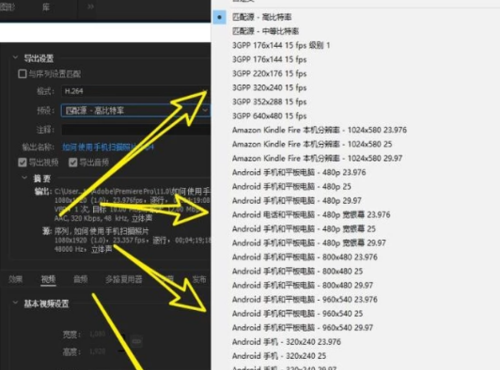Screen dimensions: 500x370
Task: Switch to the 视频 tab
Action: [48, 279]
